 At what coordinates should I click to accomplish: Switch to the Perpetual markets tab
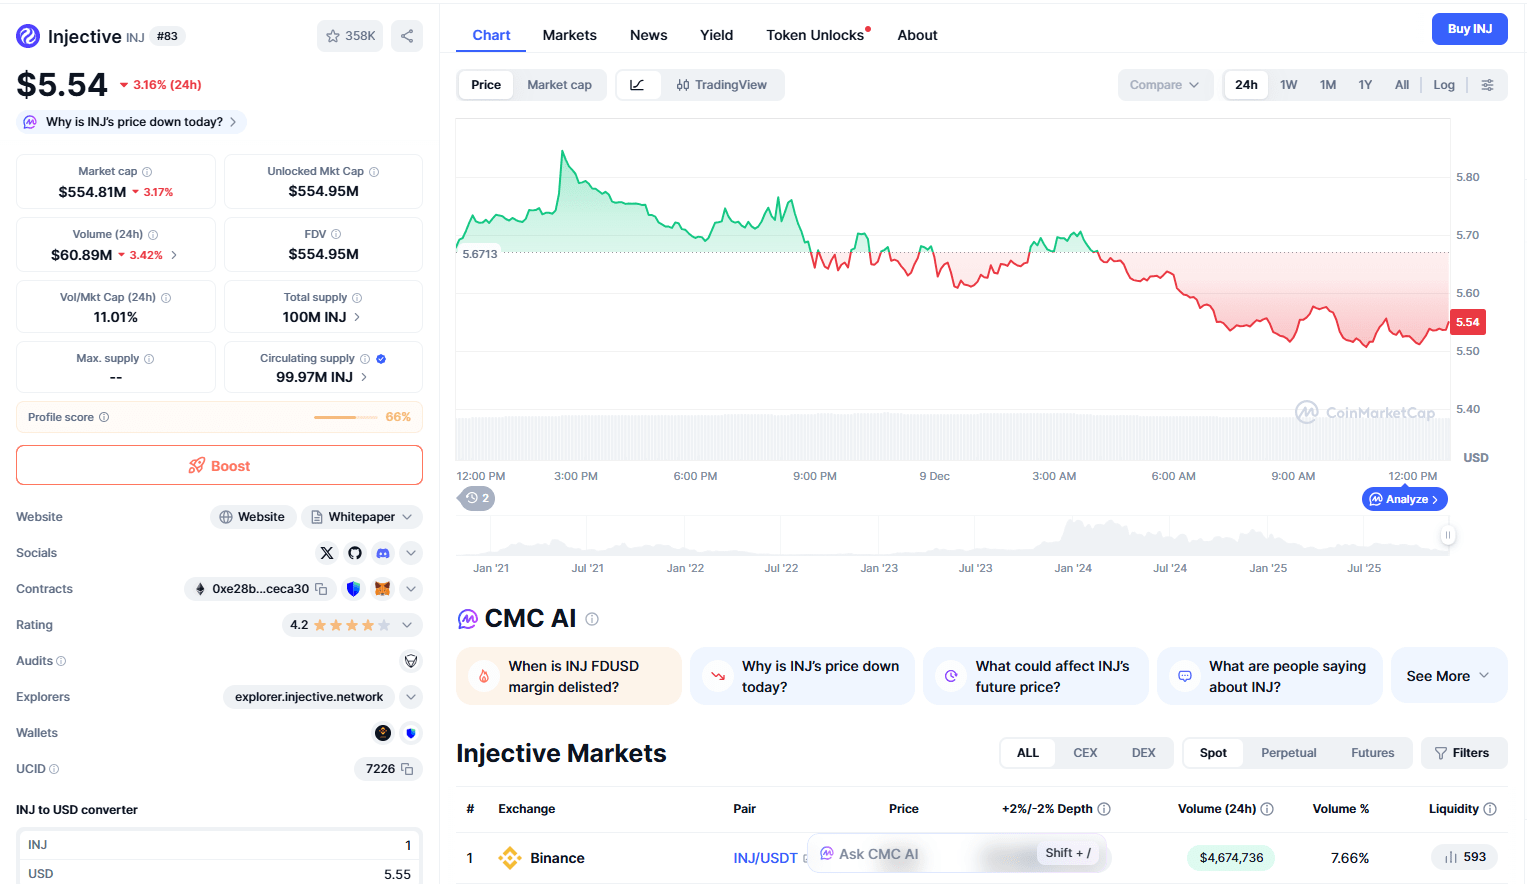click(x=1288, y=753)
